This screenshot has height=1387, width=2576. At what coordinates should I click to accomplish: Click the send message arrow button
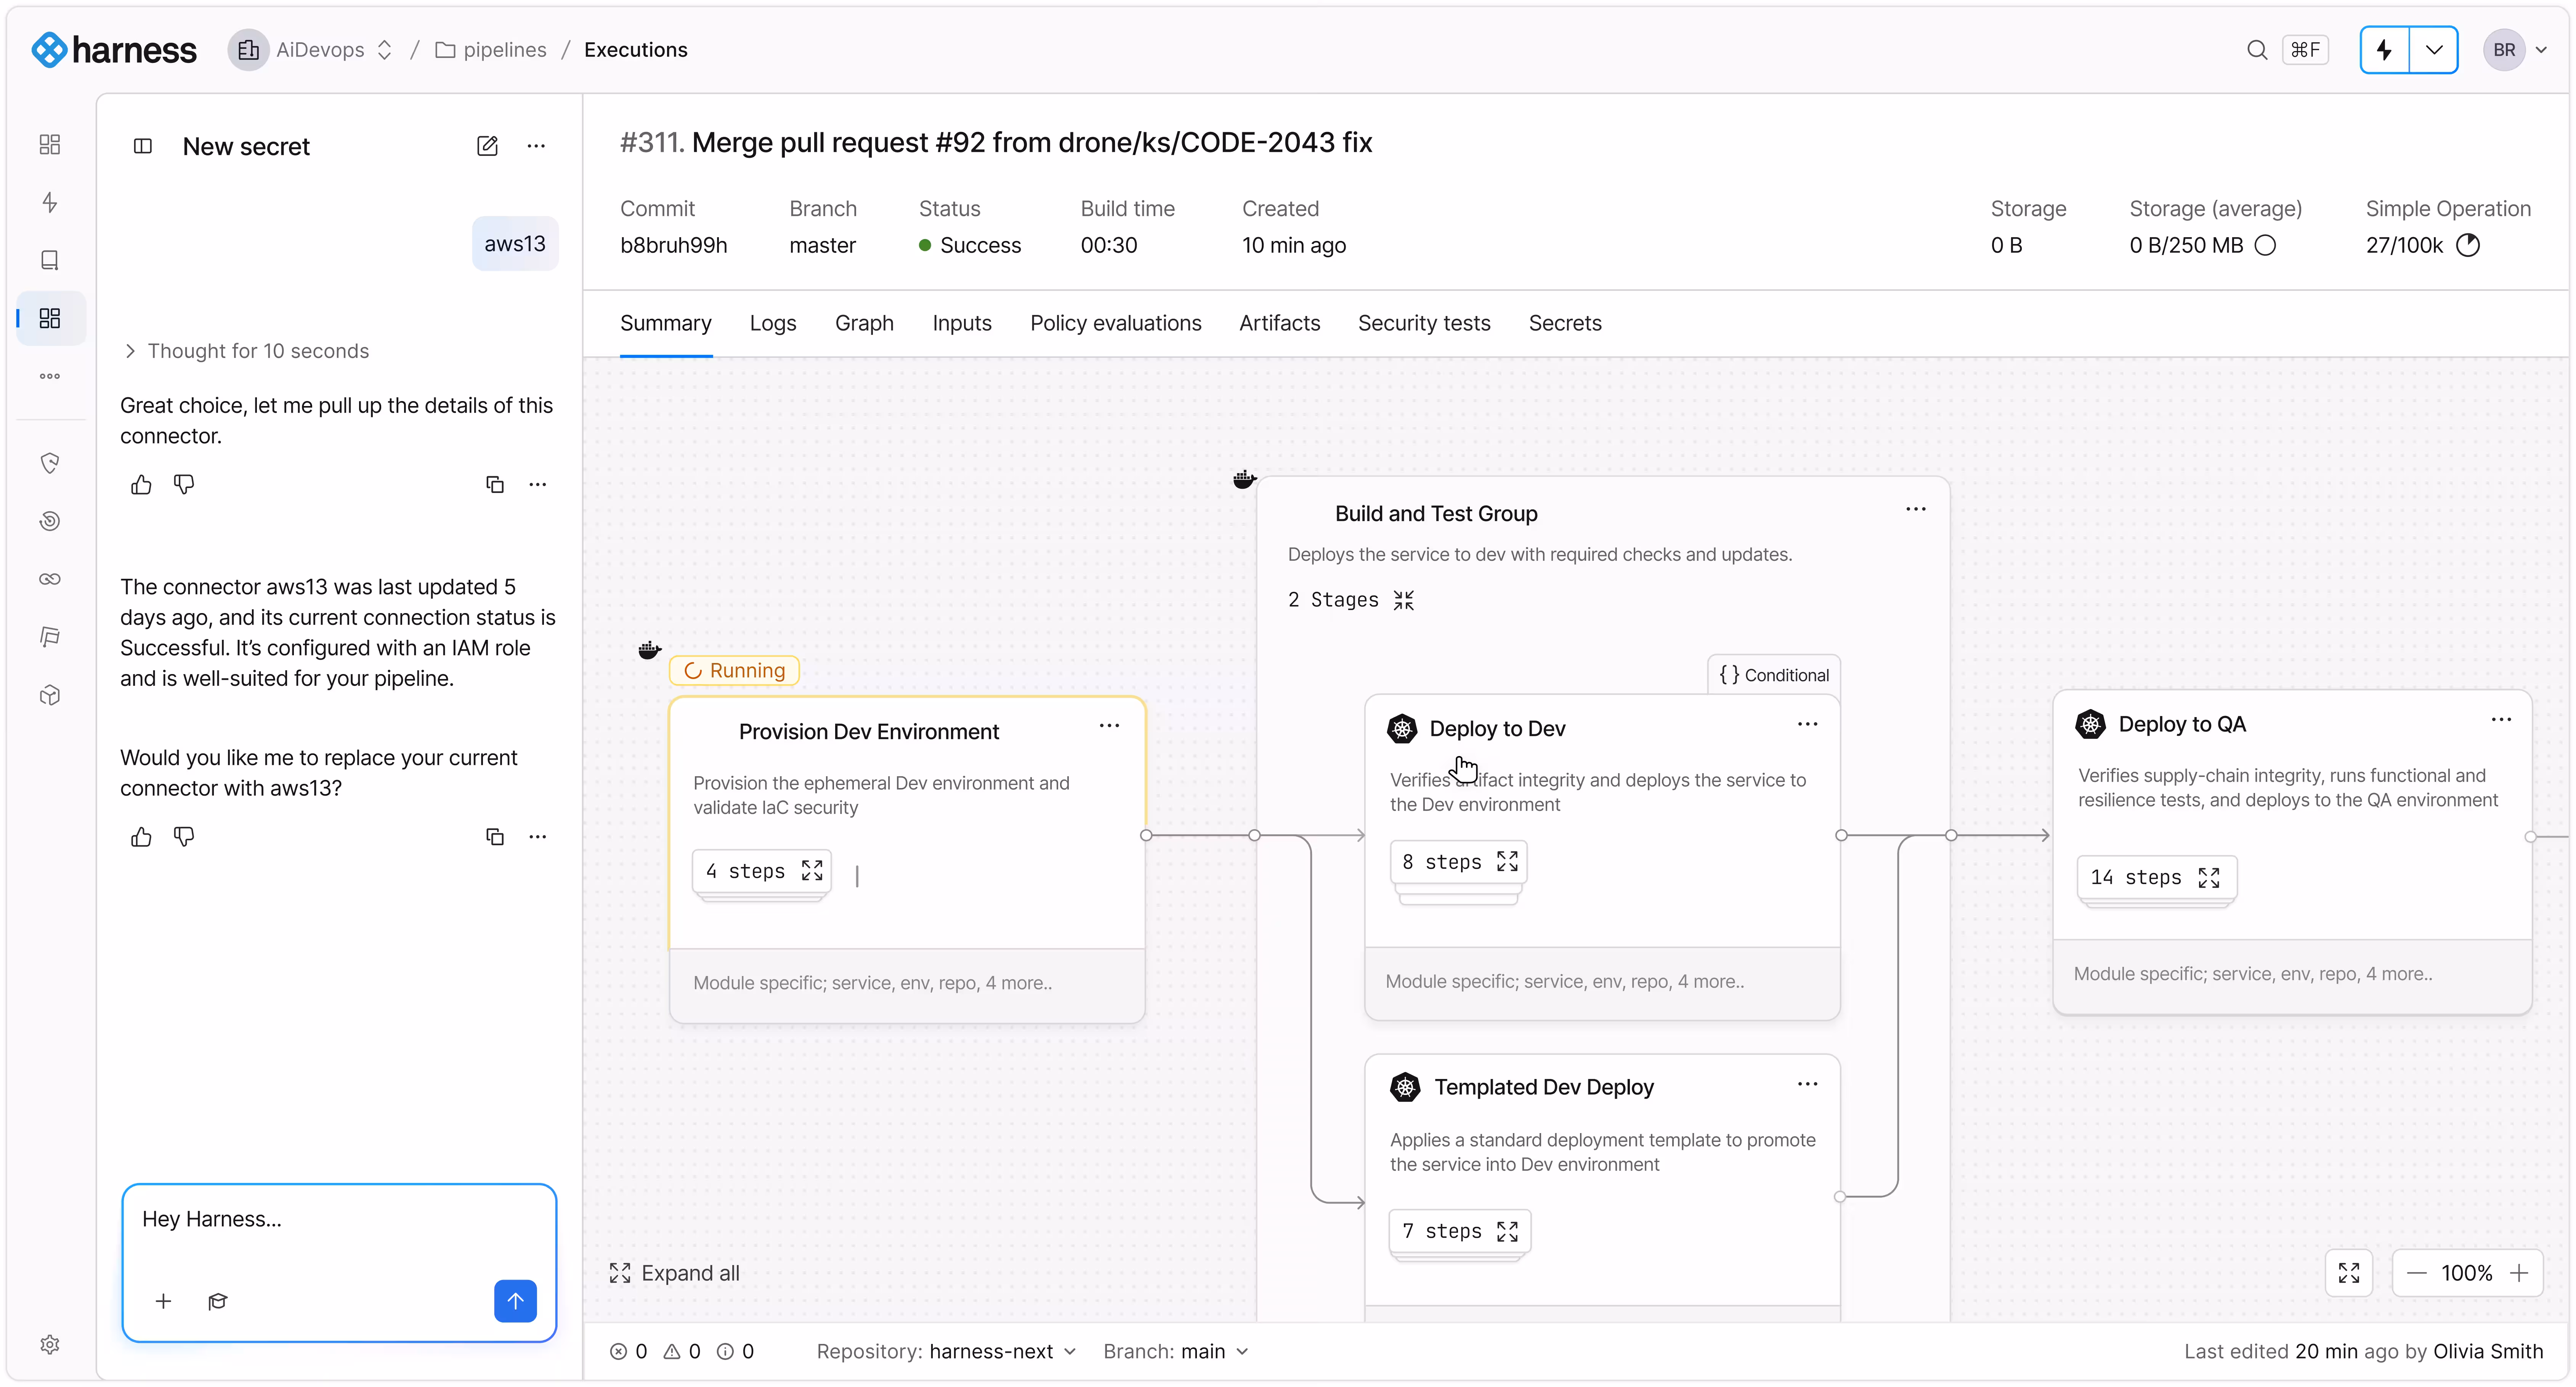tap(515, 1300)
